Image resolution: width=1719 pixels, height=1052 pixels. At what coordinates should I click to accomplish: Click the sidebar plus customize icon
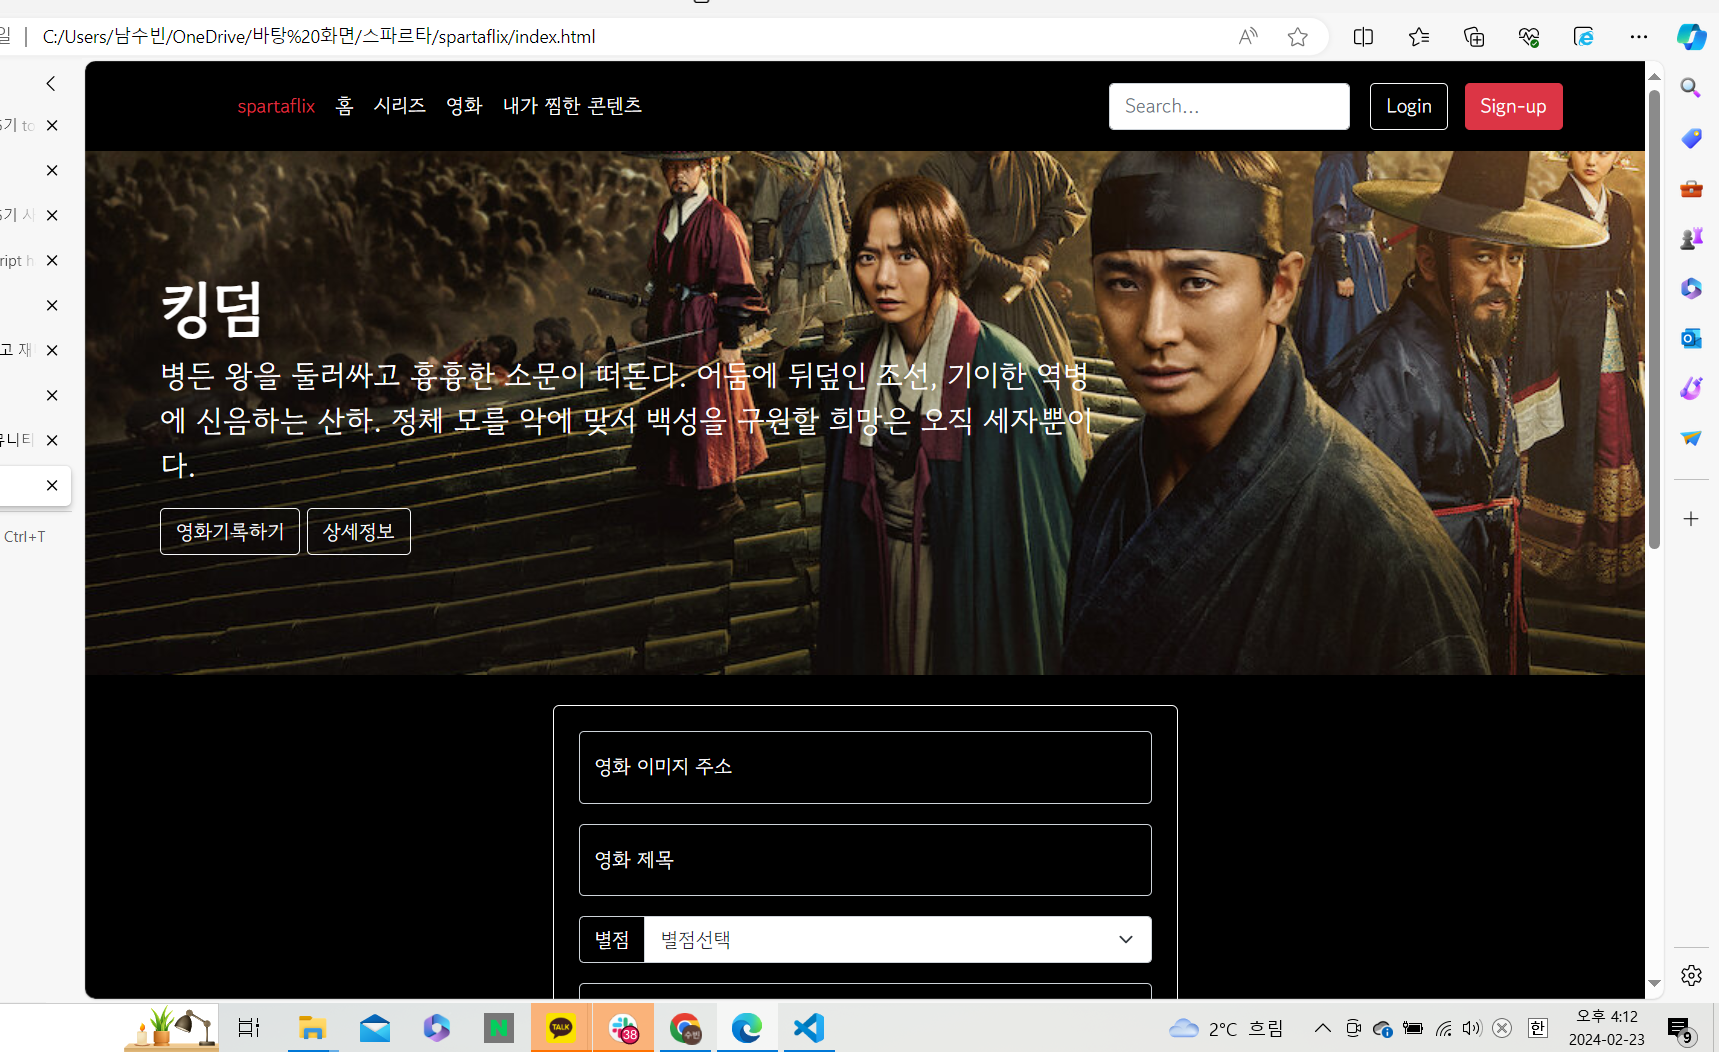pyautogui.click(x=1691, y=519)
